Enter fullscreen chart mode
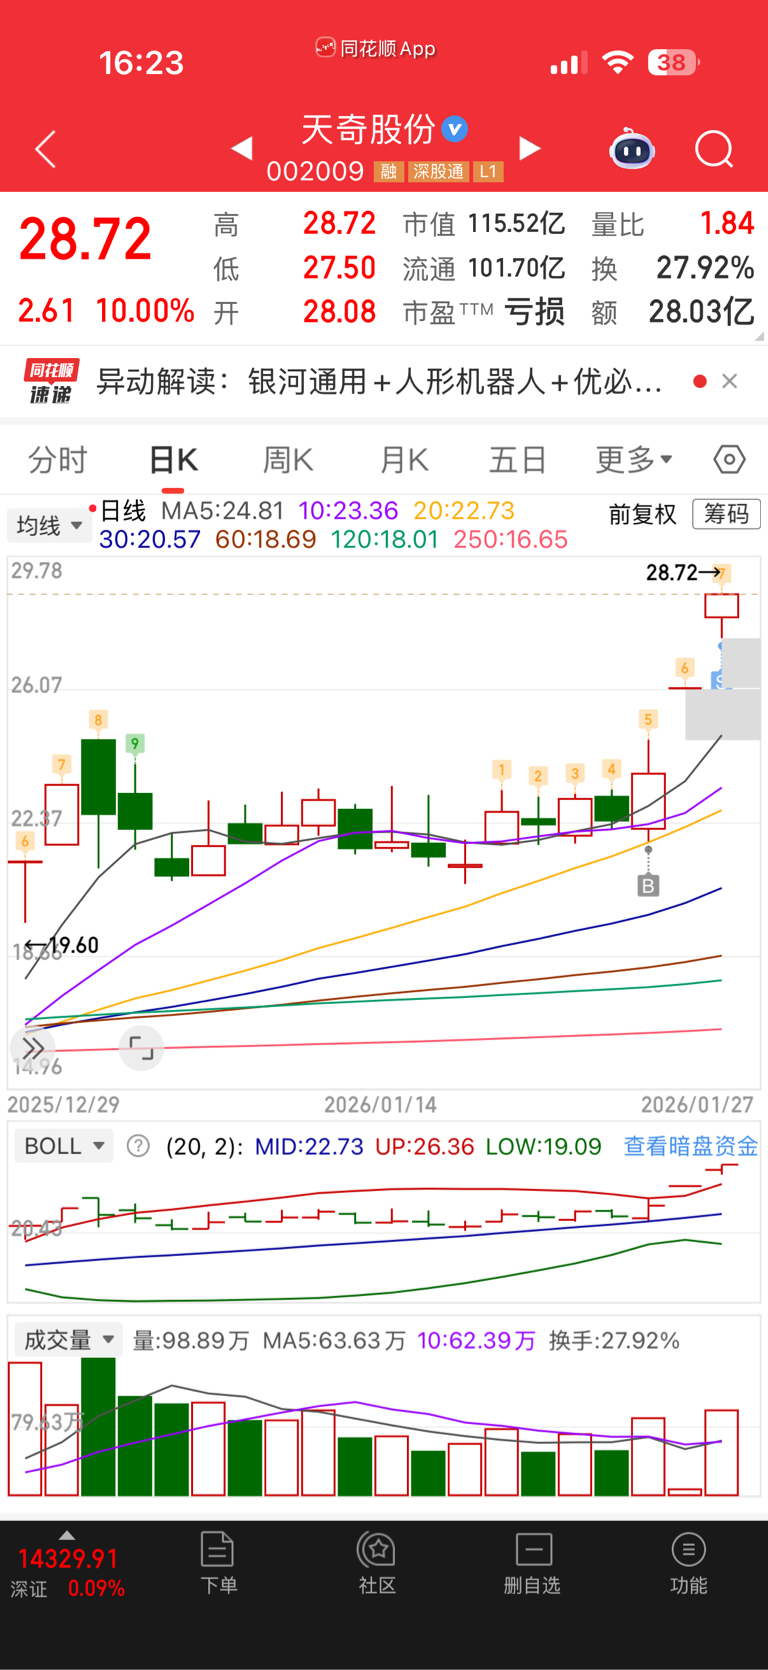768x1670 pixels. point(141,1048)
